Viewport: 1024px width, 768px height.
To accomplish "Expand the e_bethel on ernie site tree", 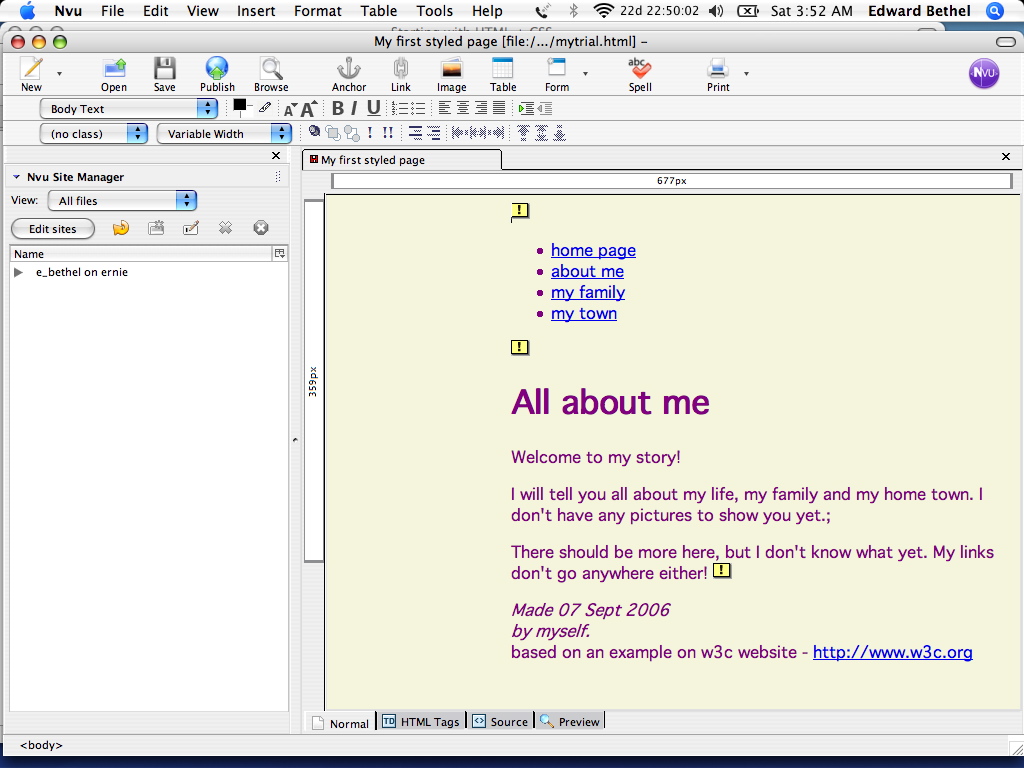I will point(17,271).
